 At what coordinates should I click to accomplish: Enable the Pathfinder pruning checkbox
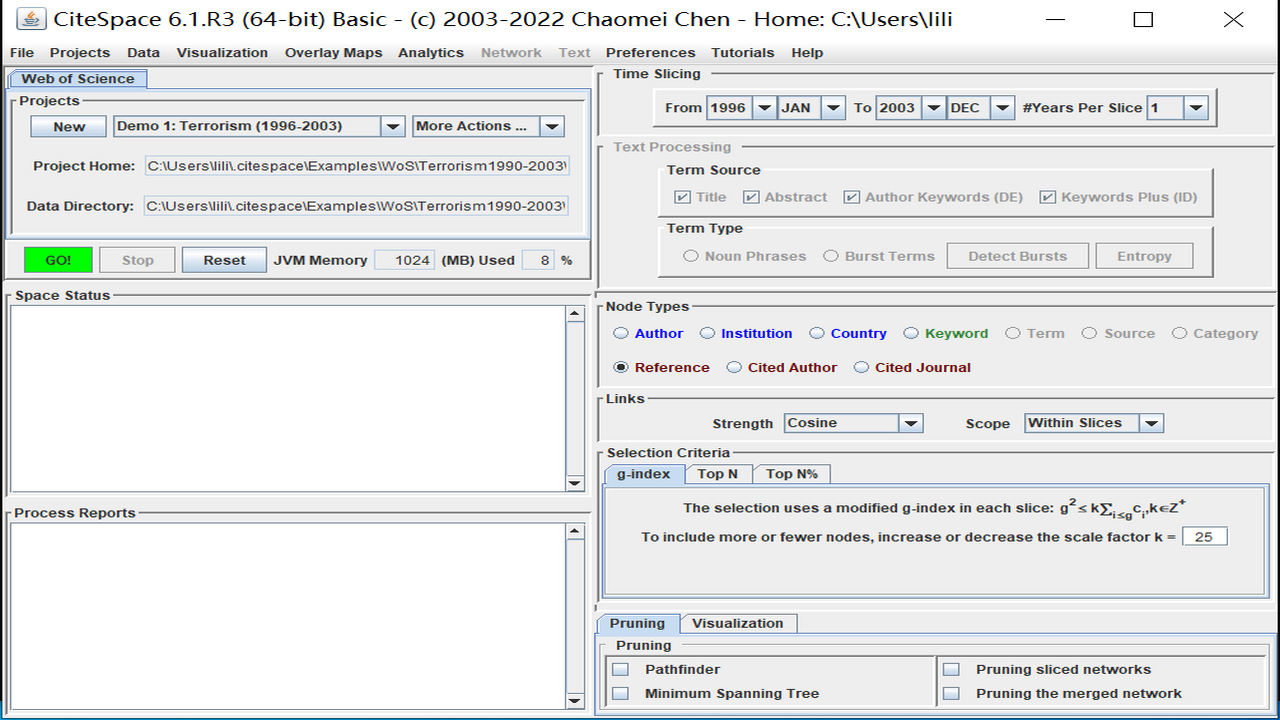coord(621,670)
